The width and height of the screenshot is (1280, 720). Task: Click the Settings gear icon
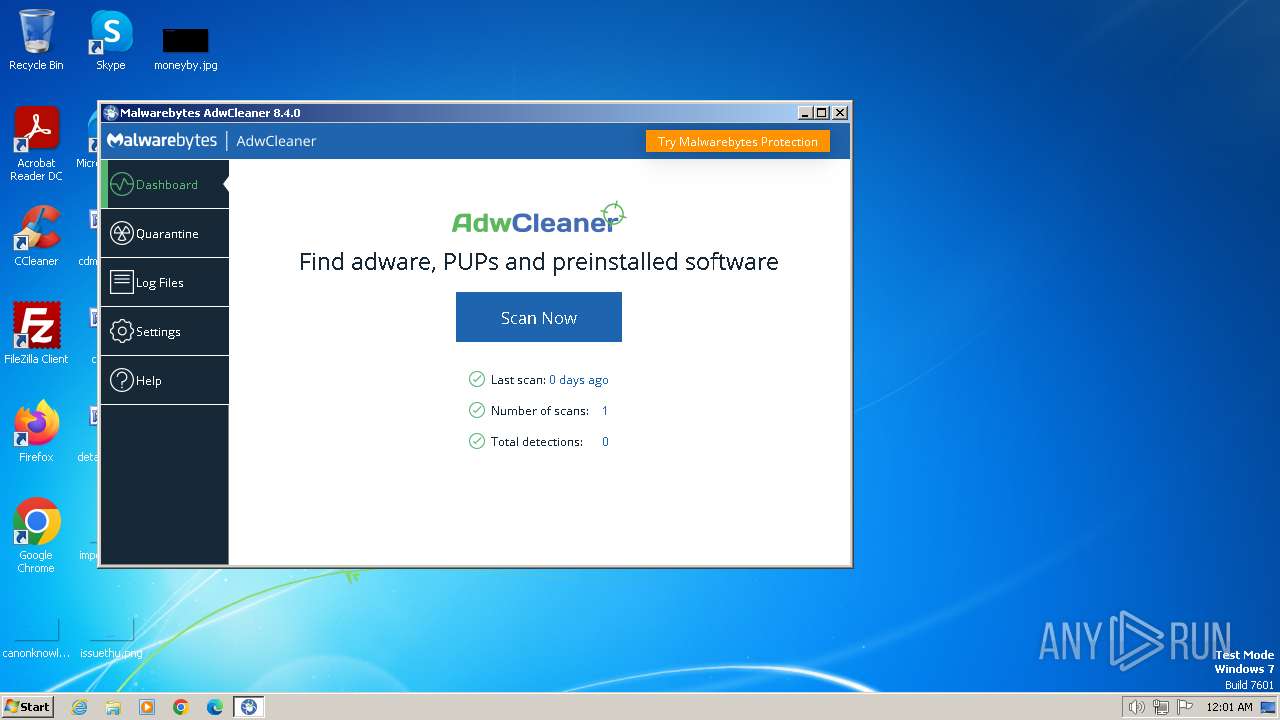tap(122, 331)
